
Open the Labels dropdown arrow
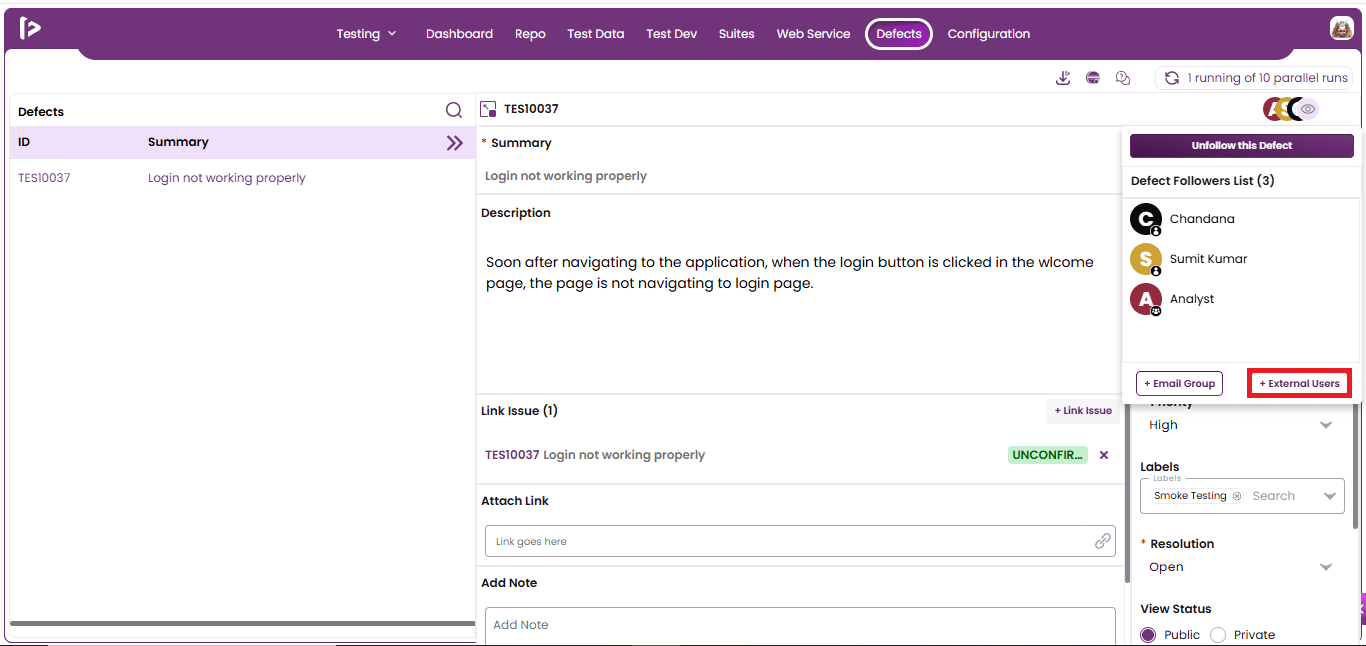pyautogui.click(x=1329, y=496)
